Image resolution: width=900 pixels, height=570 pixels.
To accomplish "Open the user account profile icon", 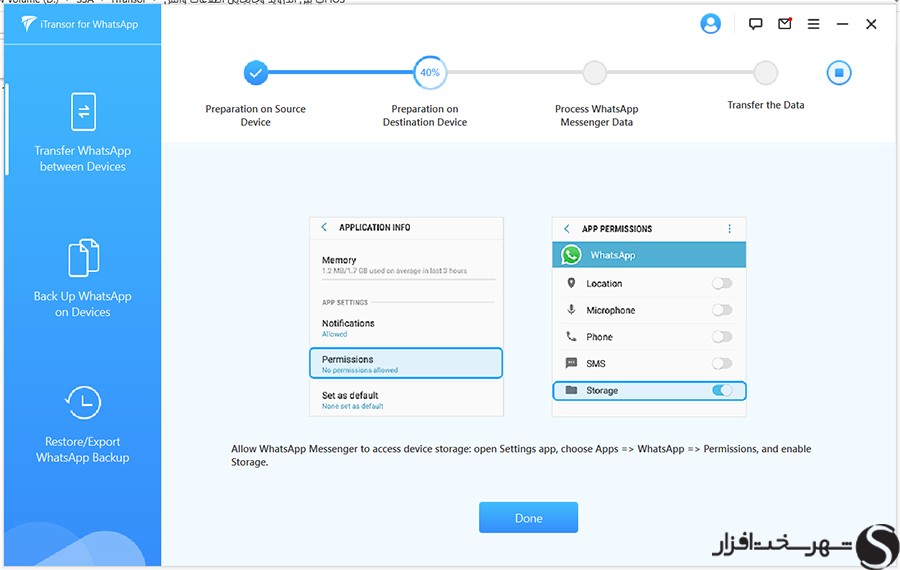I will click(710, 24).
